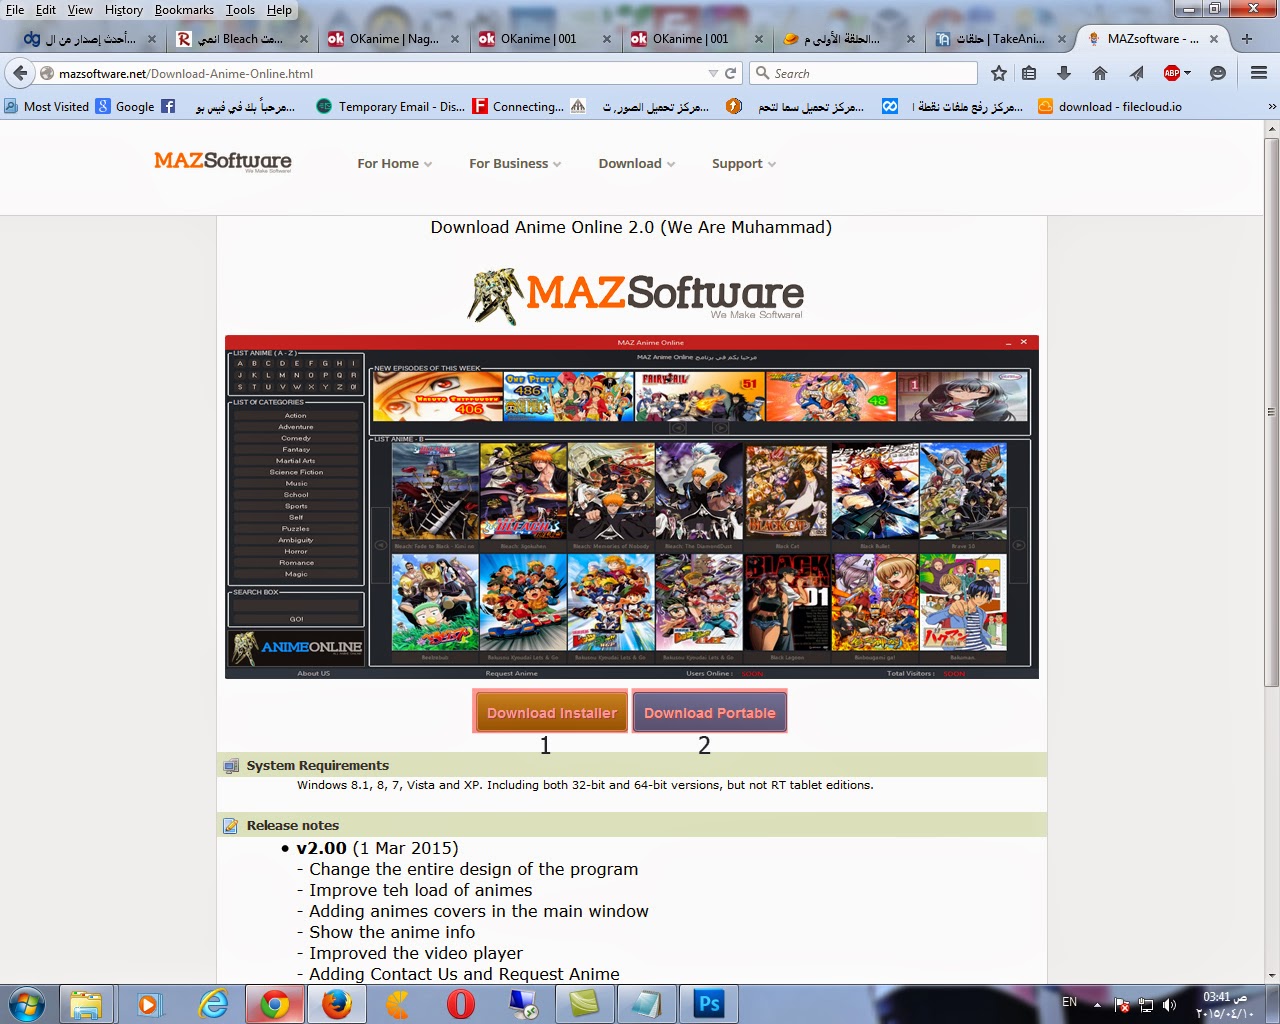
Task: Open the Help menu
Action: click(x=279, y=10)
